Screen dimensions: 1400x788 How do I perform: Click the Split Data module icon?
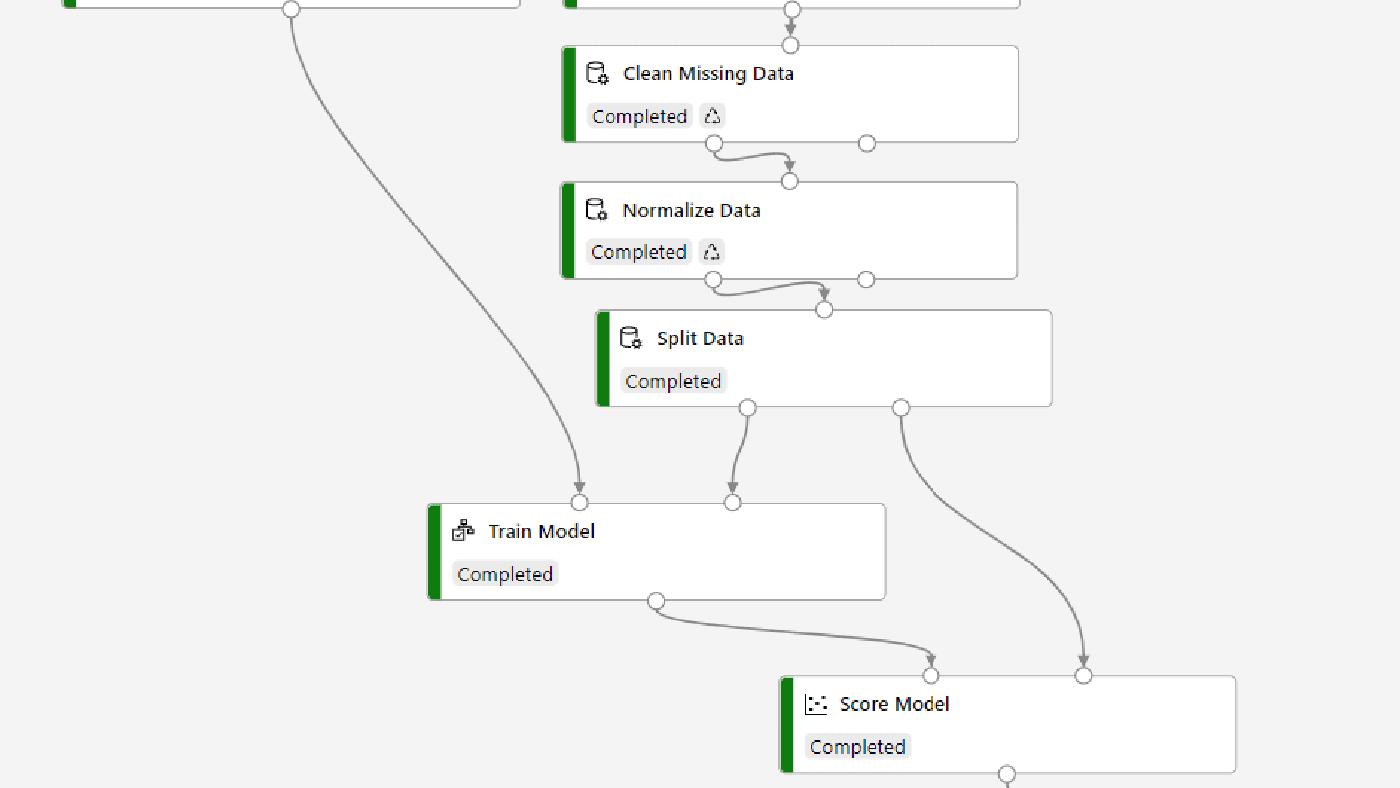pos(629,337)
